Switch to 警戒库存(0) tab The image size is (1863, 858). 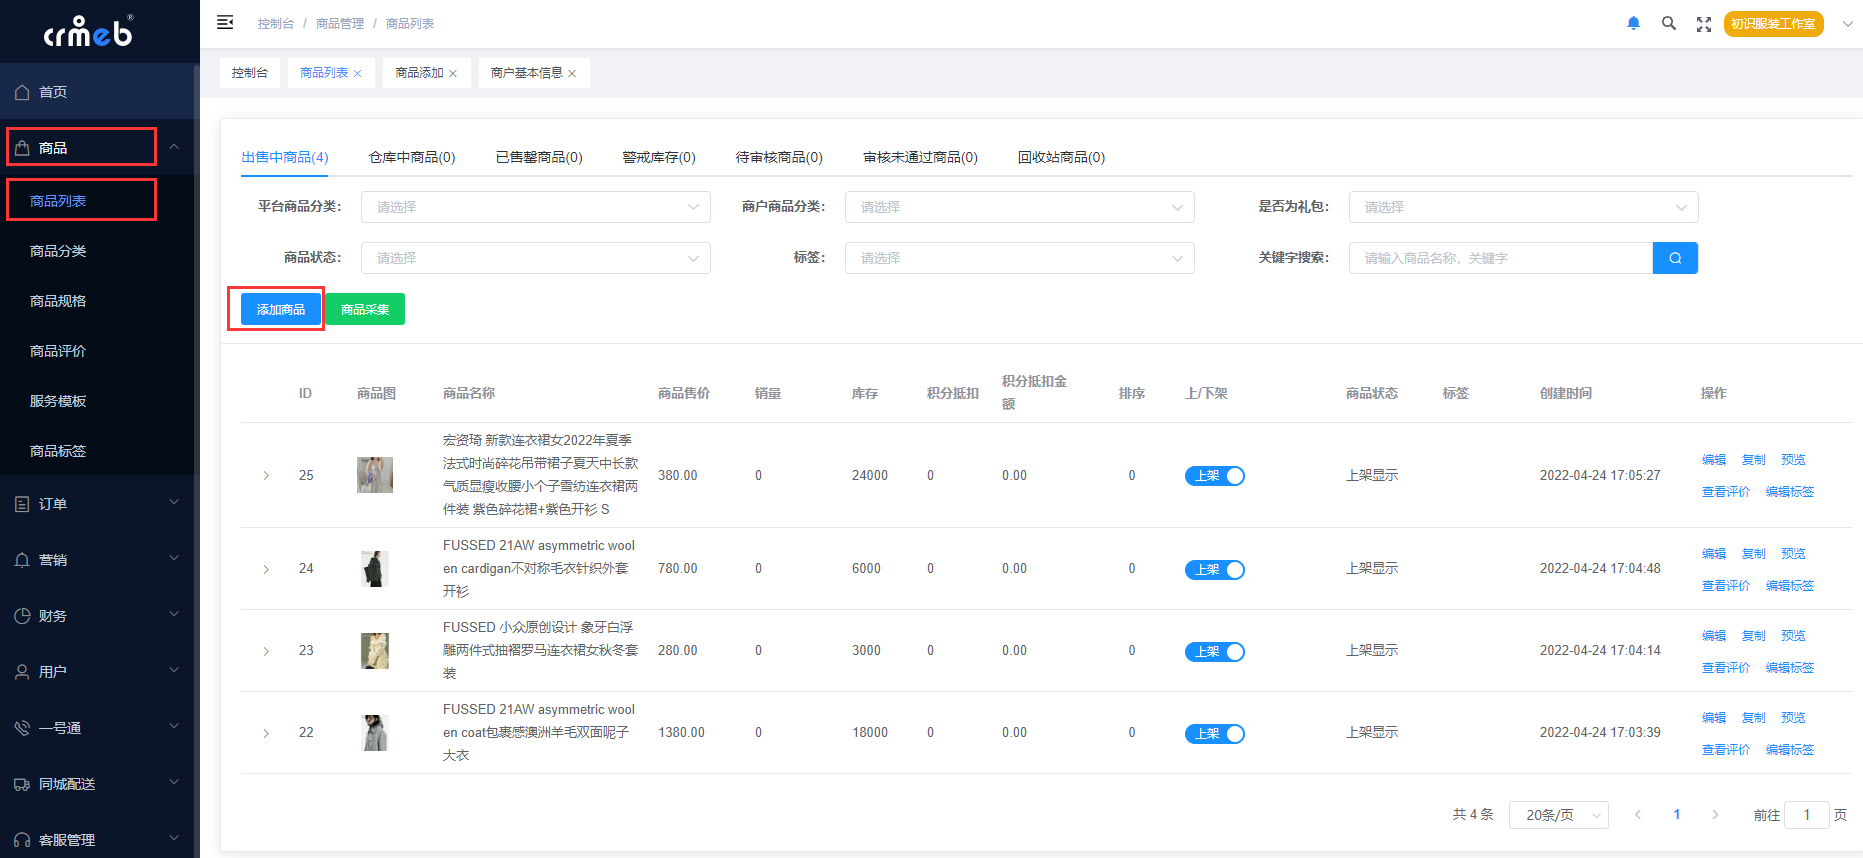coord(659,157)
